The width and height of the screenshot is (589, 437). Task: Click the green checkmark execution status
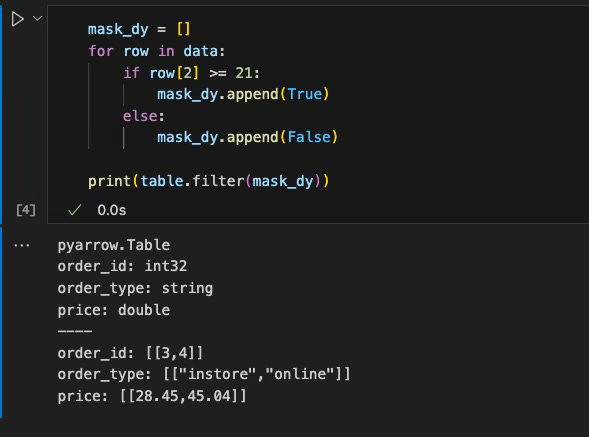(x=74, y=210)
